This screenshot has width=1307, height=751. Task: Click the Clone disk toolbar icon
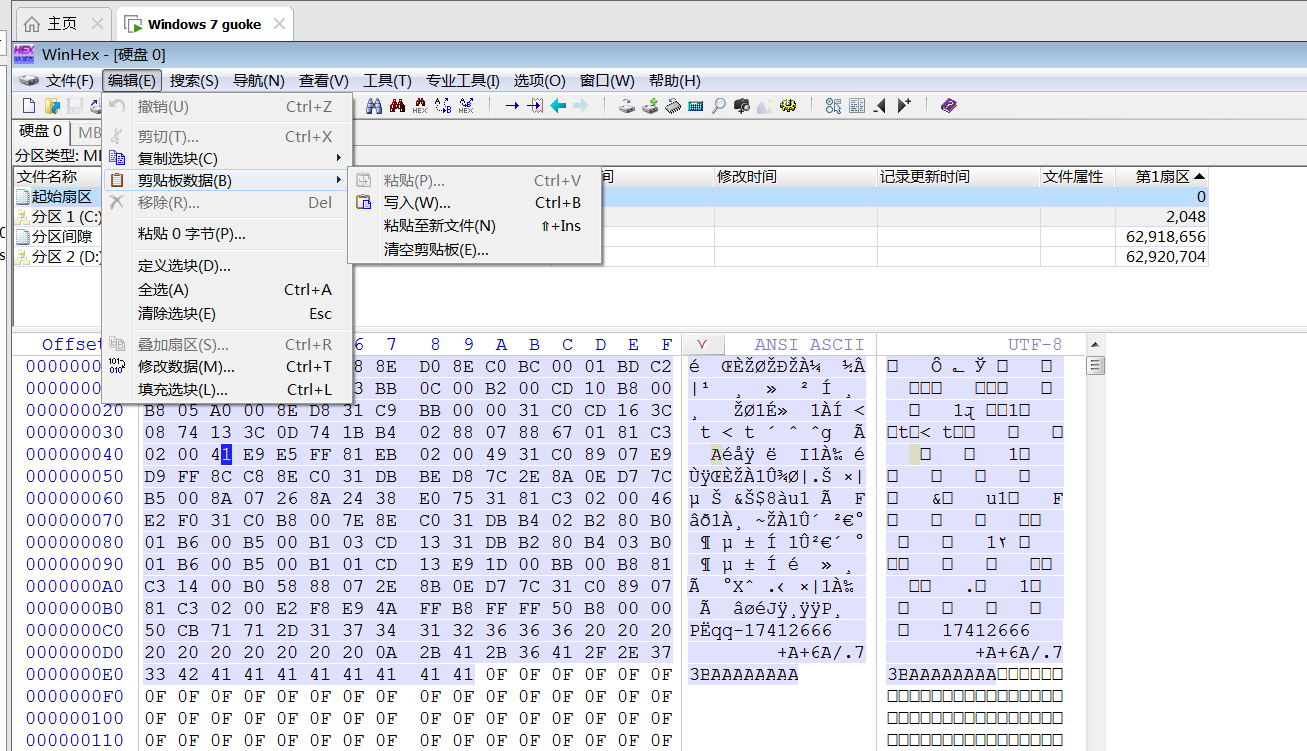pyautogui.click(x=650, y=105)
